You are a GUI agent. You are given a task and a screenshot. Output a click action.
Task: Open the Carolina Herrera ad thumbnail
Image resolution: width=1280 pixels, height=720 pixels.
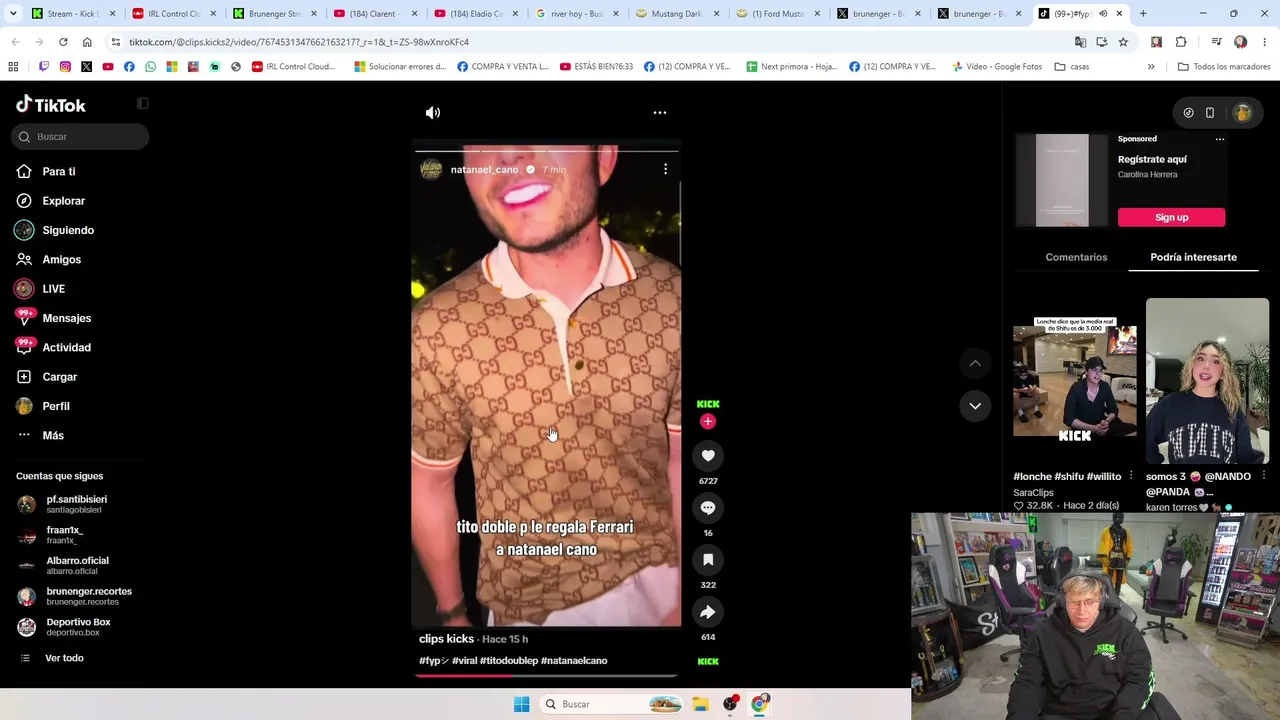(x=1062, y=180)
